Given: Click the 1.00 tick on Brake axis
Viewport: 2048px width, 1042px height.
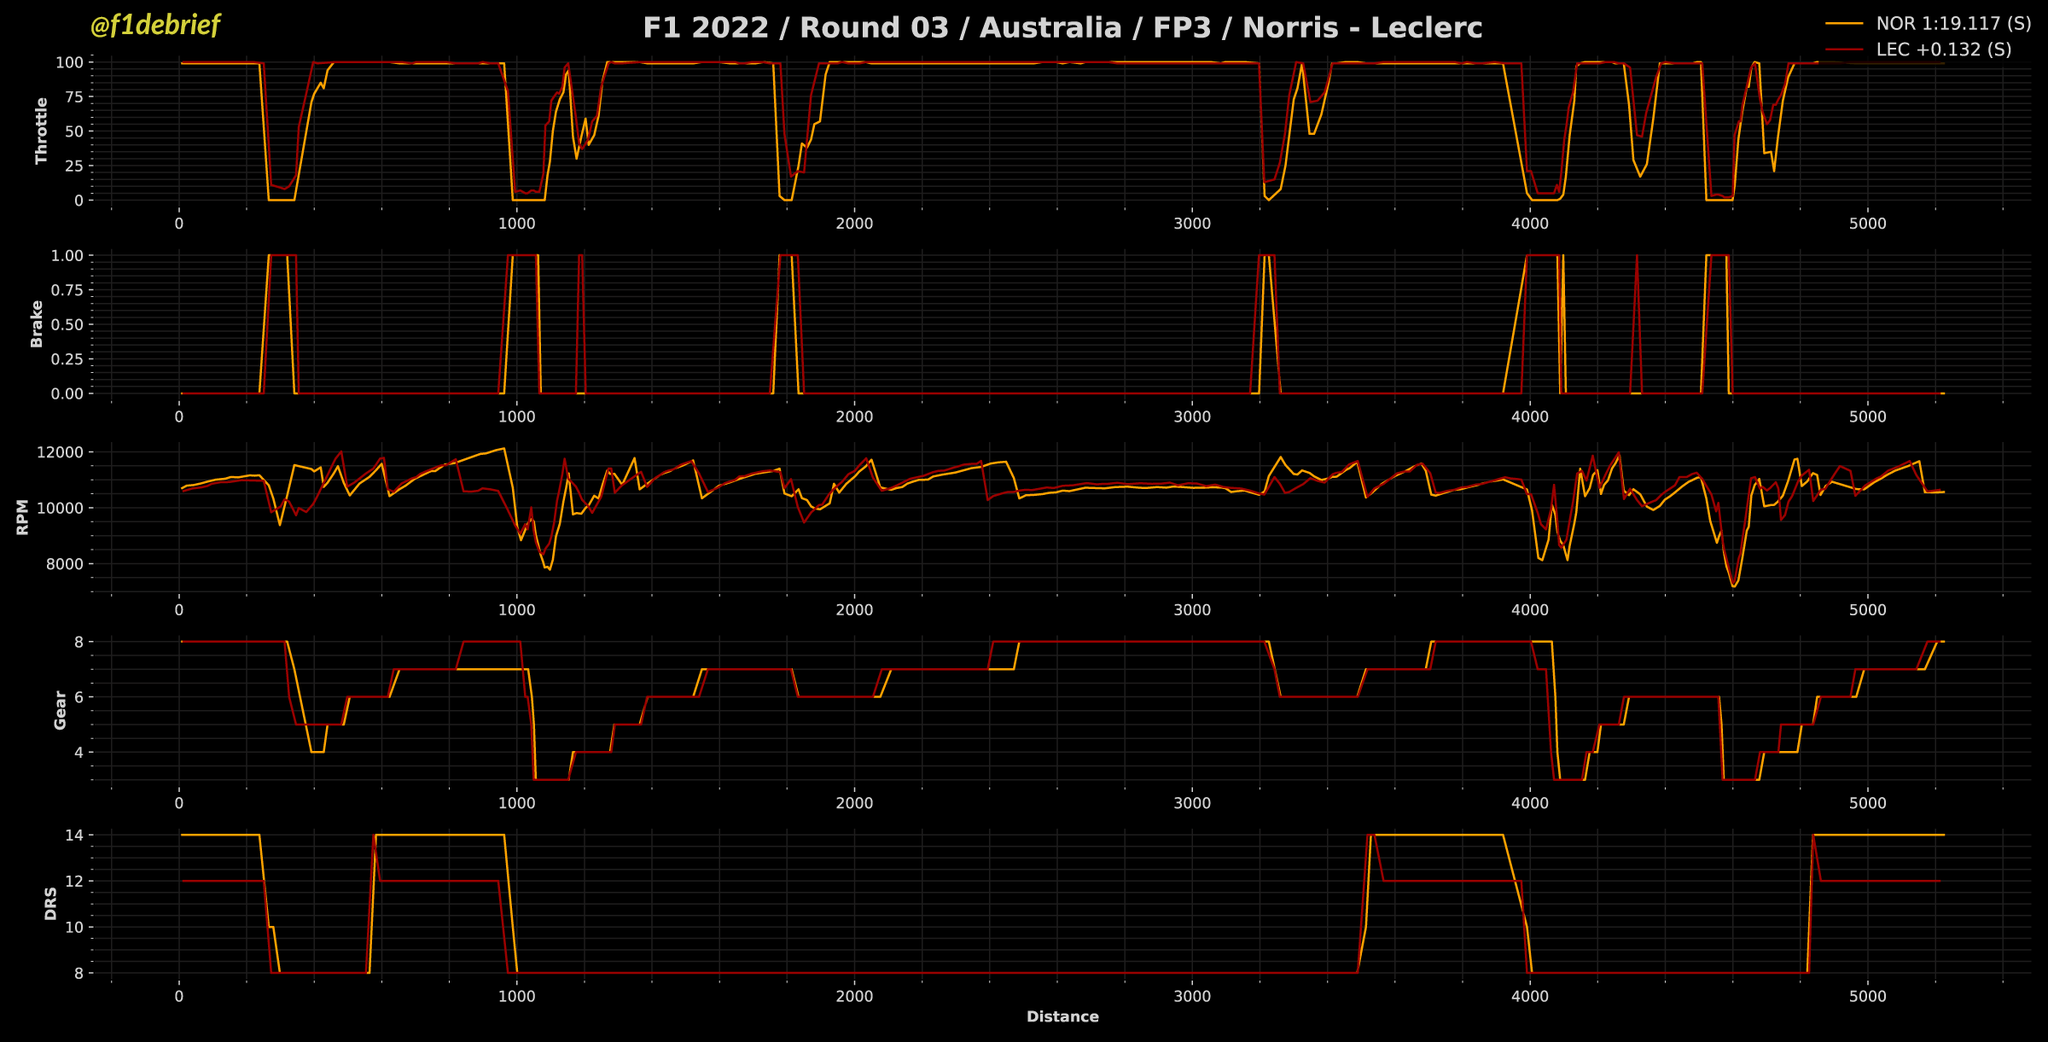Looking at the screenshot, I should point(65,255).
